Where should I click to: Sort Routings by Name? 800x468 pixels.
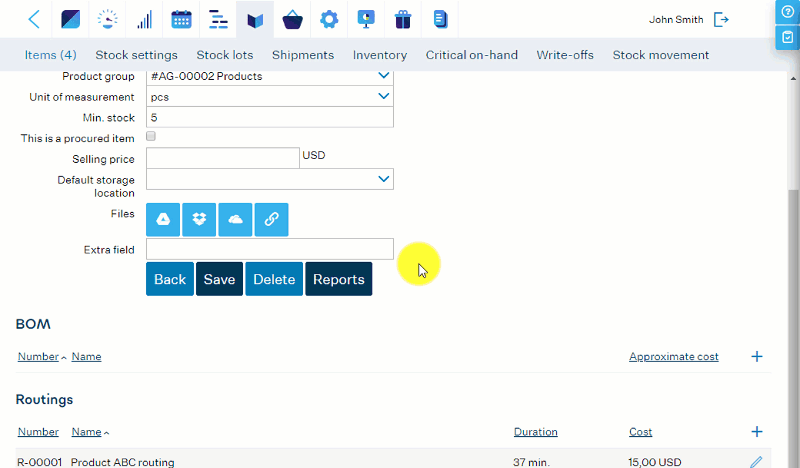[86, 432]
